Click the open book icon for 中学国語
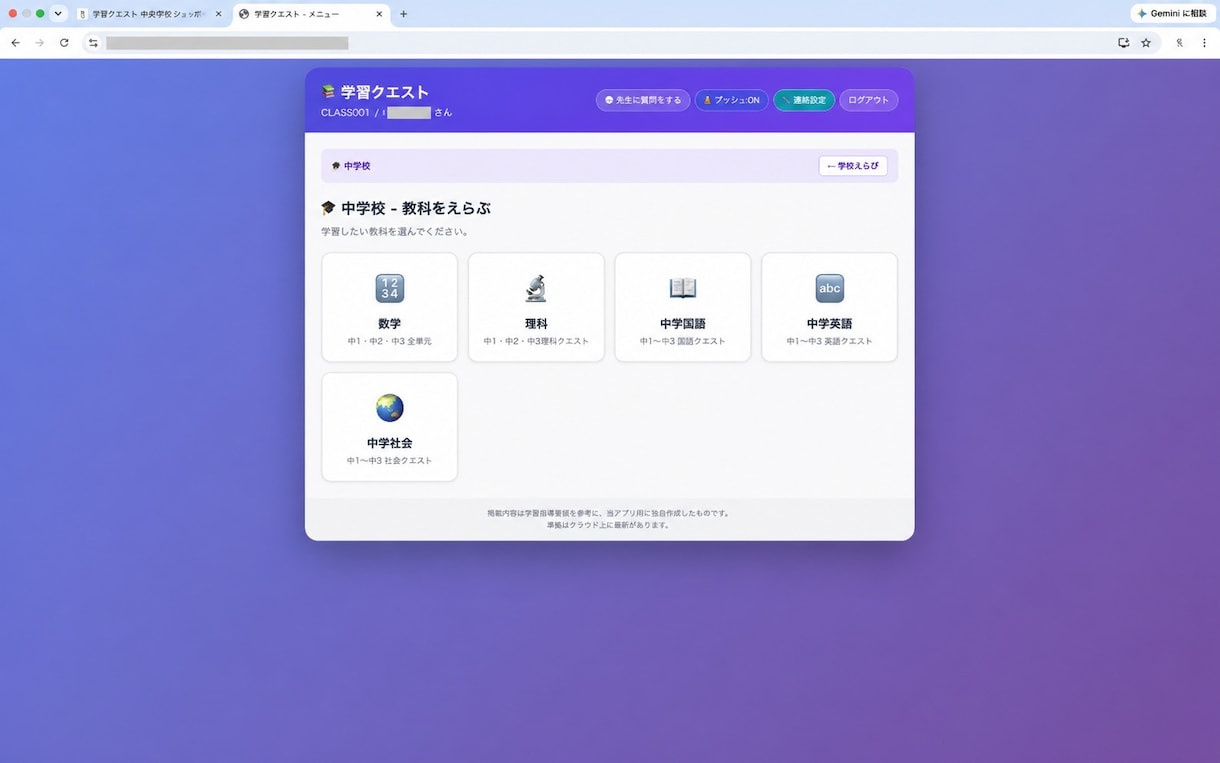Viewport: 1220px width, 763px height. 683,288
